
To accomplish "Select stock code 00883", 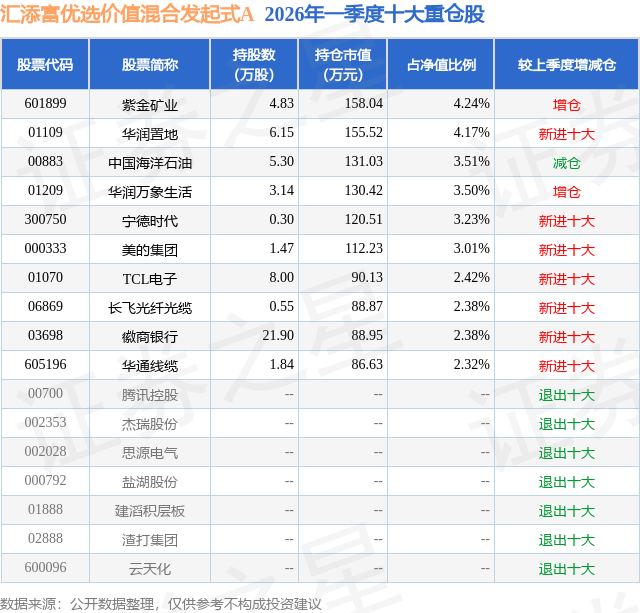I will point(45,162).
